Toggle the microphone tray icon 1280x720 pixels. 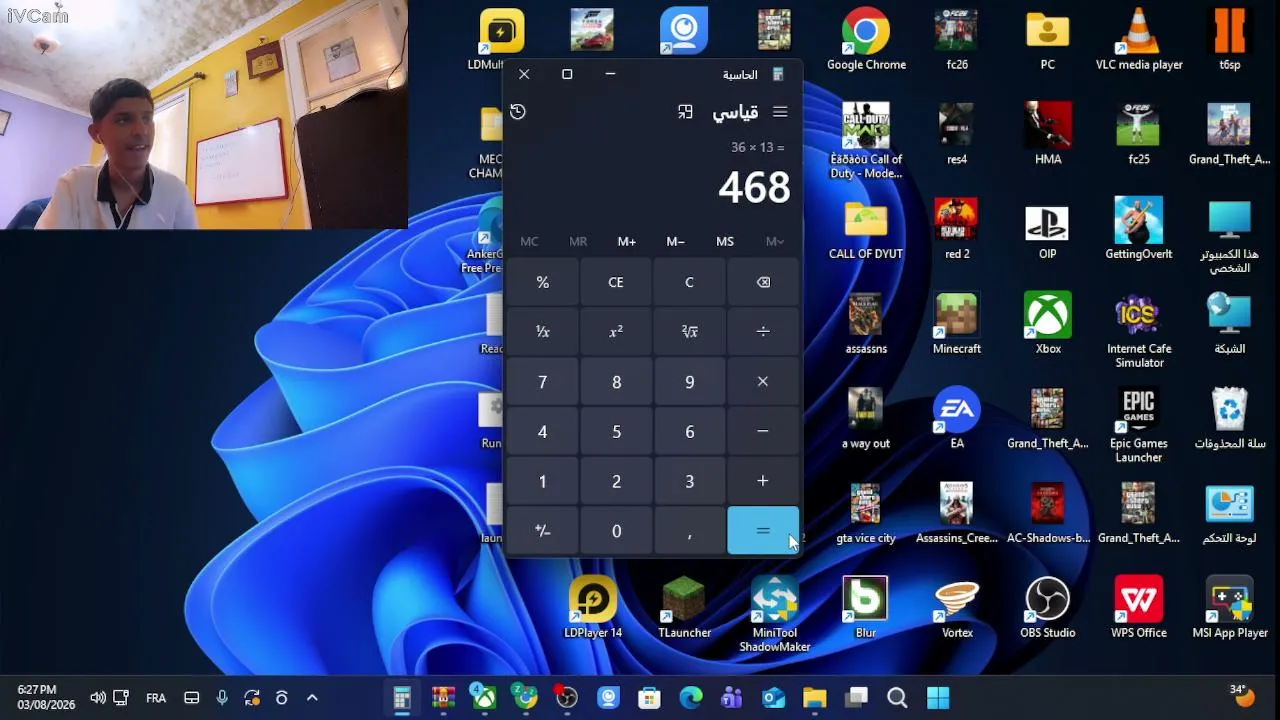[x=222, y=698]
